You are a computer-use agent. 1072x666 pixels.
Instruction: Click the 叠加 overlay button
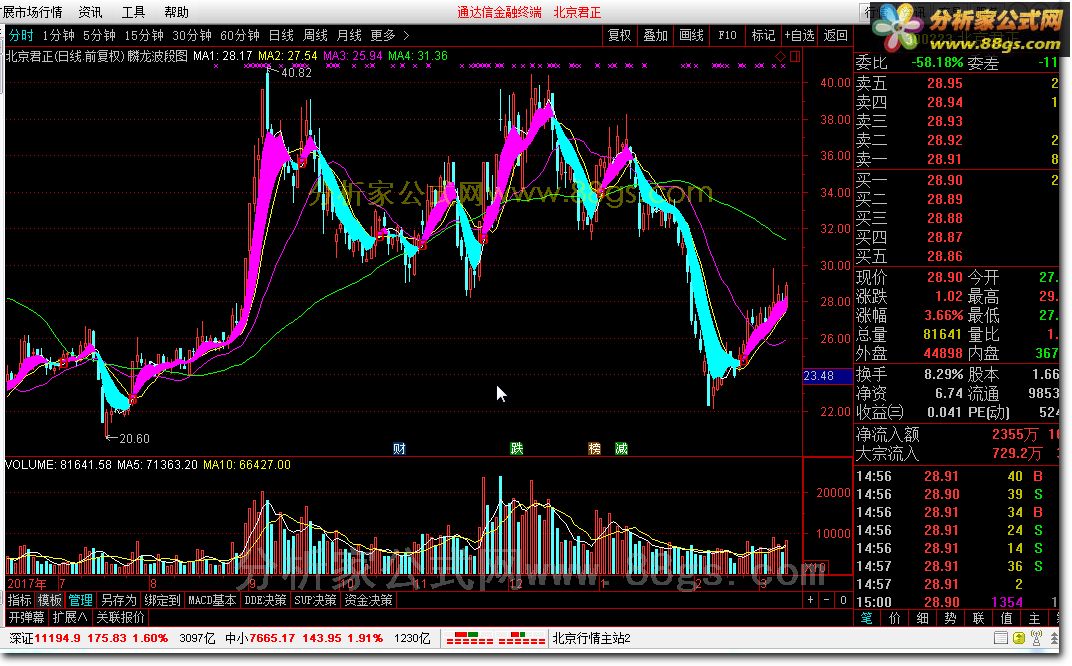655,36
